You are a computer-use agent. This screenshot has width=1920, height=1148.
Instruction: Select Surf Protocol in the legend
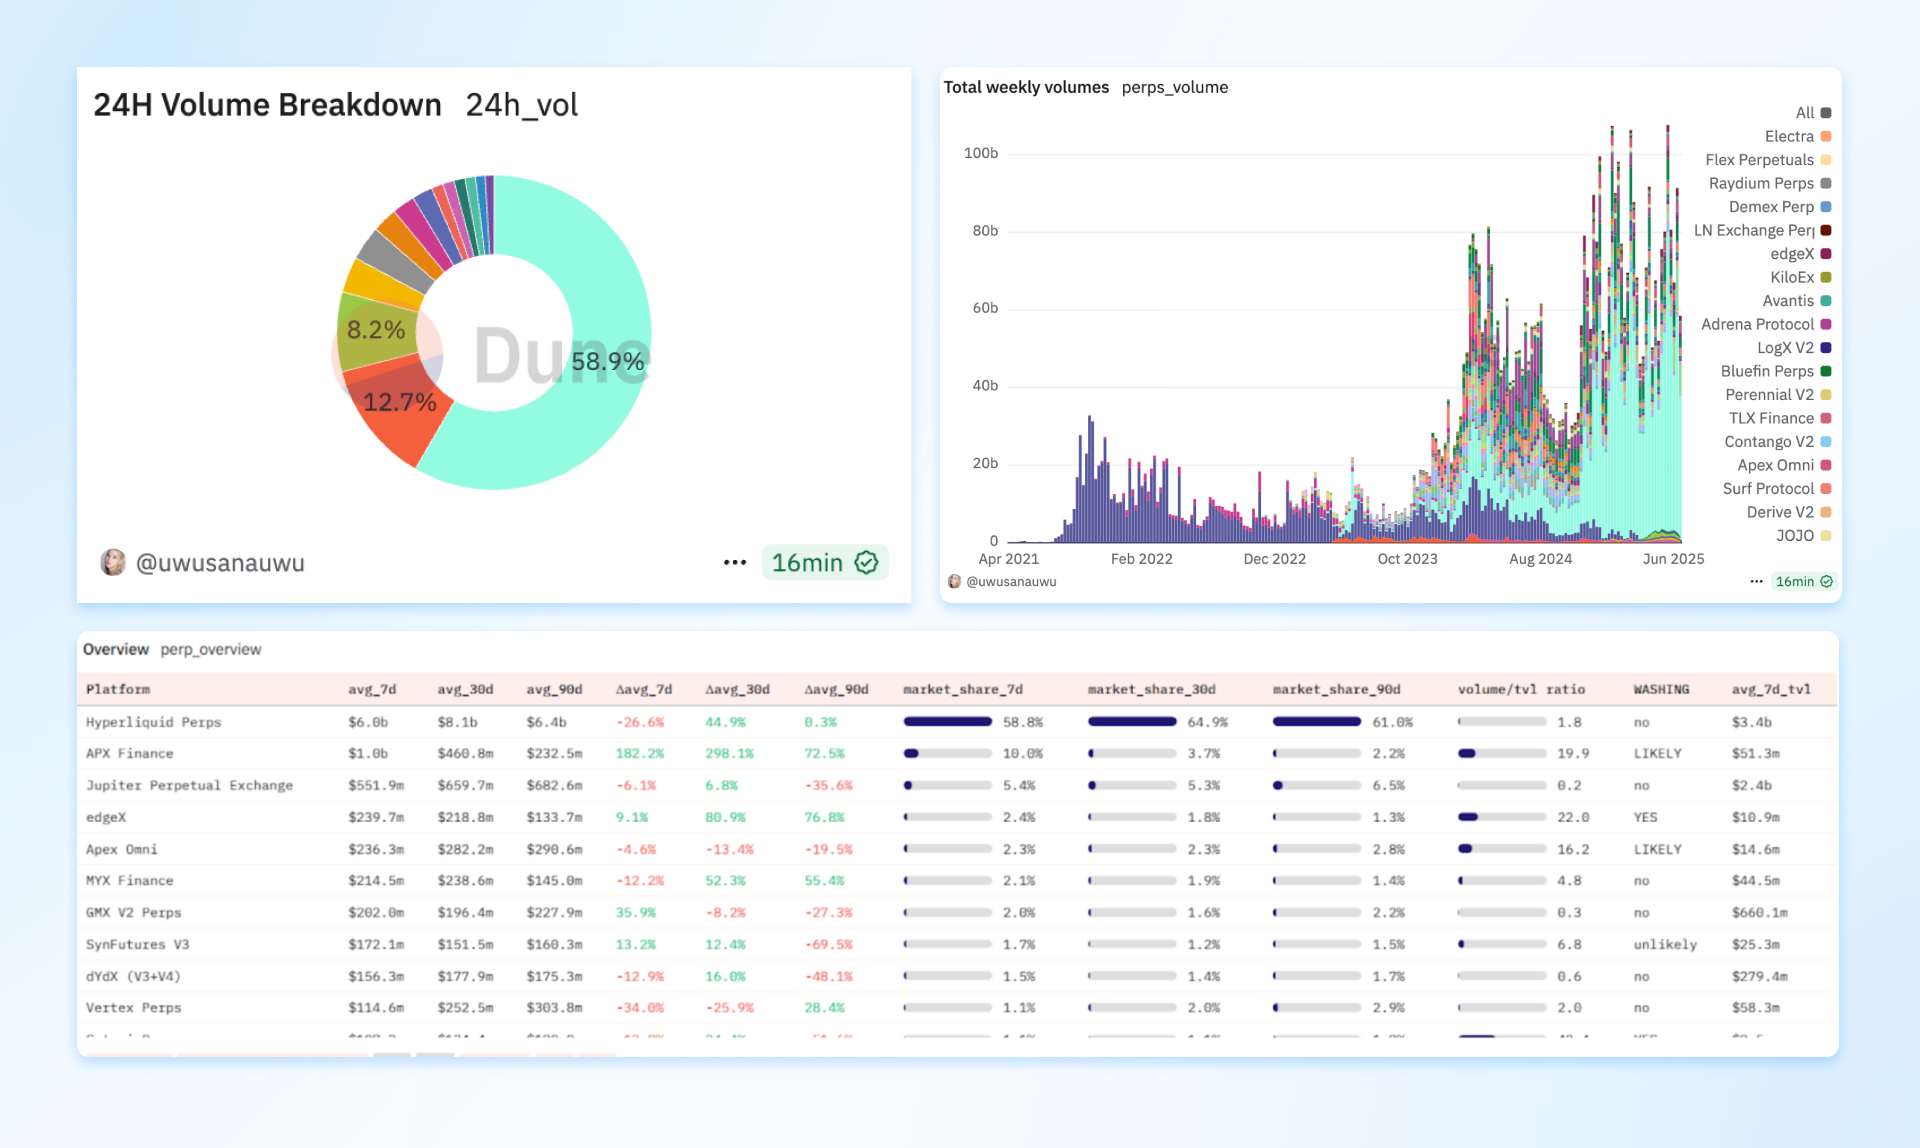[x=1776, y=489]
